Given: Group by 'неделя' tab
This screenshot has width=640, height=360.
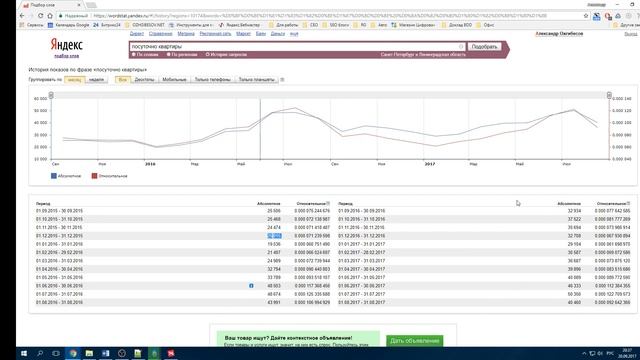Looking at the screenshot, I should pos(96,80).
